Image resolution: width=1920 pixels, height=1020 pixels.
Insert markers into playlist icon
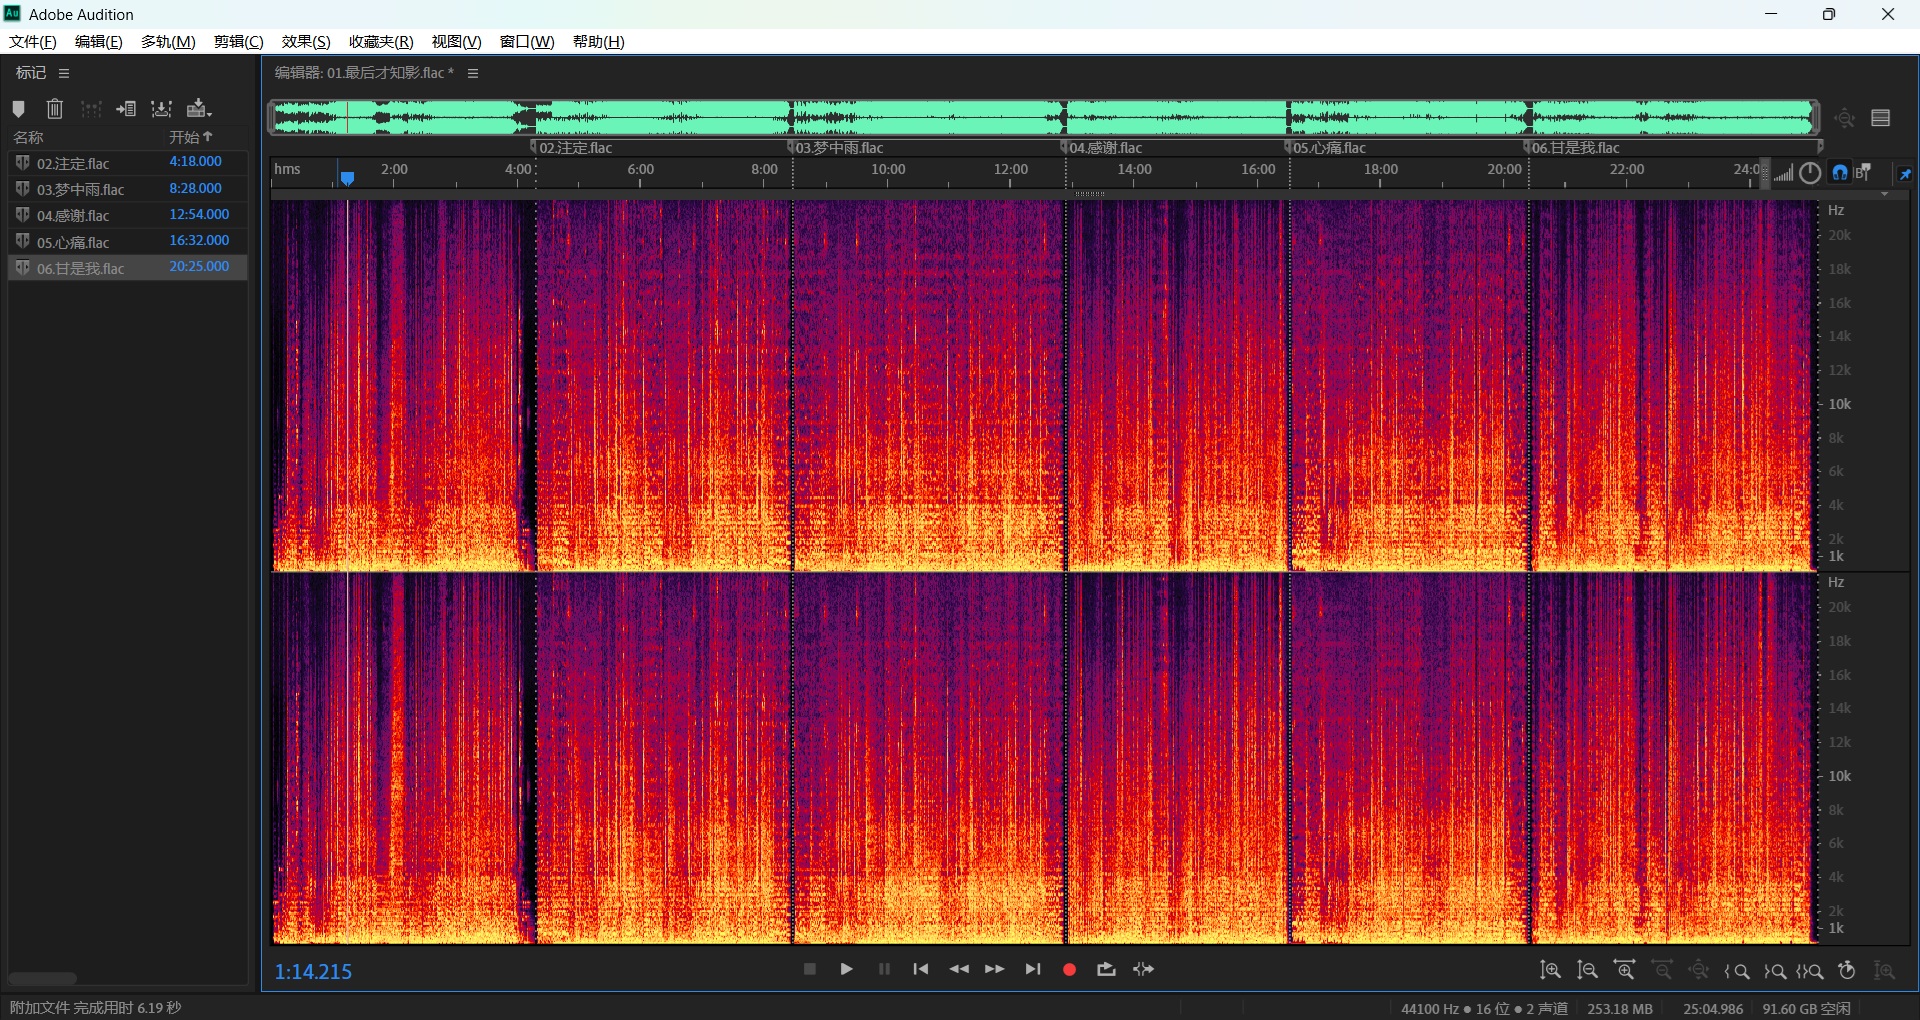pyautogui.click(x=126, y=109)
